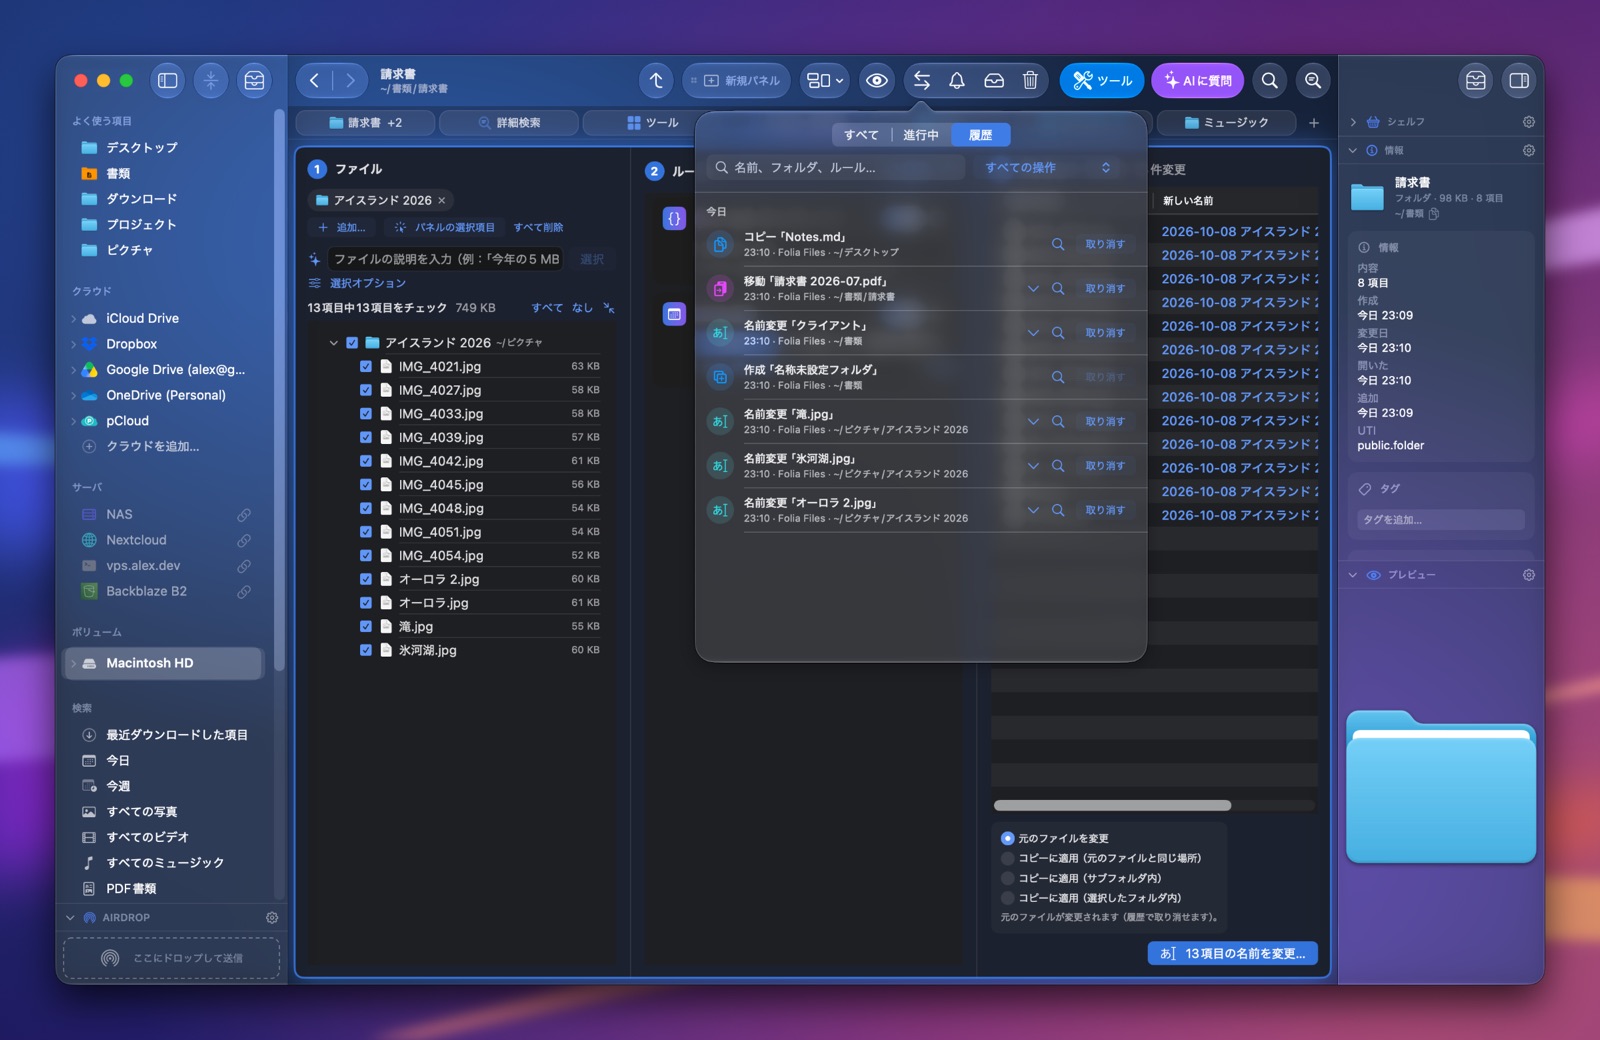This screenshot has width=1600, height=1040.
Task: Switch to the 進行中 tab
Action: pyautogui.click(x=921, y=135)
